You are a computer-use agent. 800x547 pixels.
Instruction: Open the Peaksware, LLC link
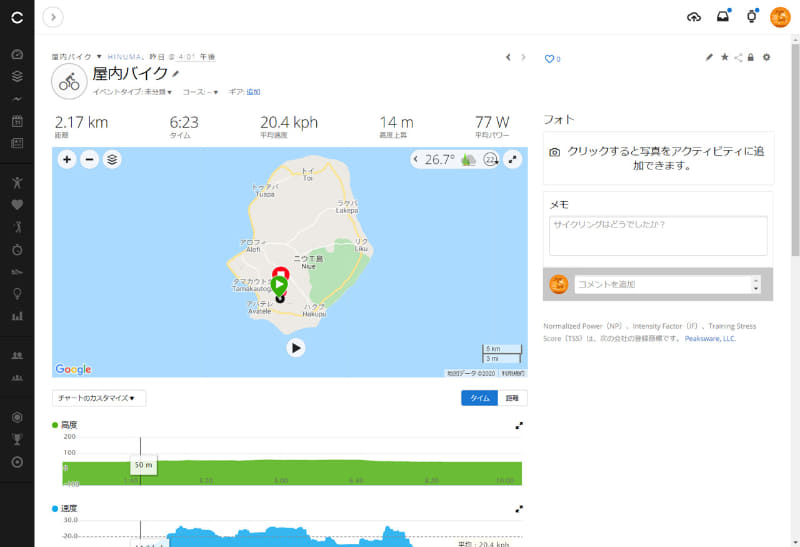(710, 339)
